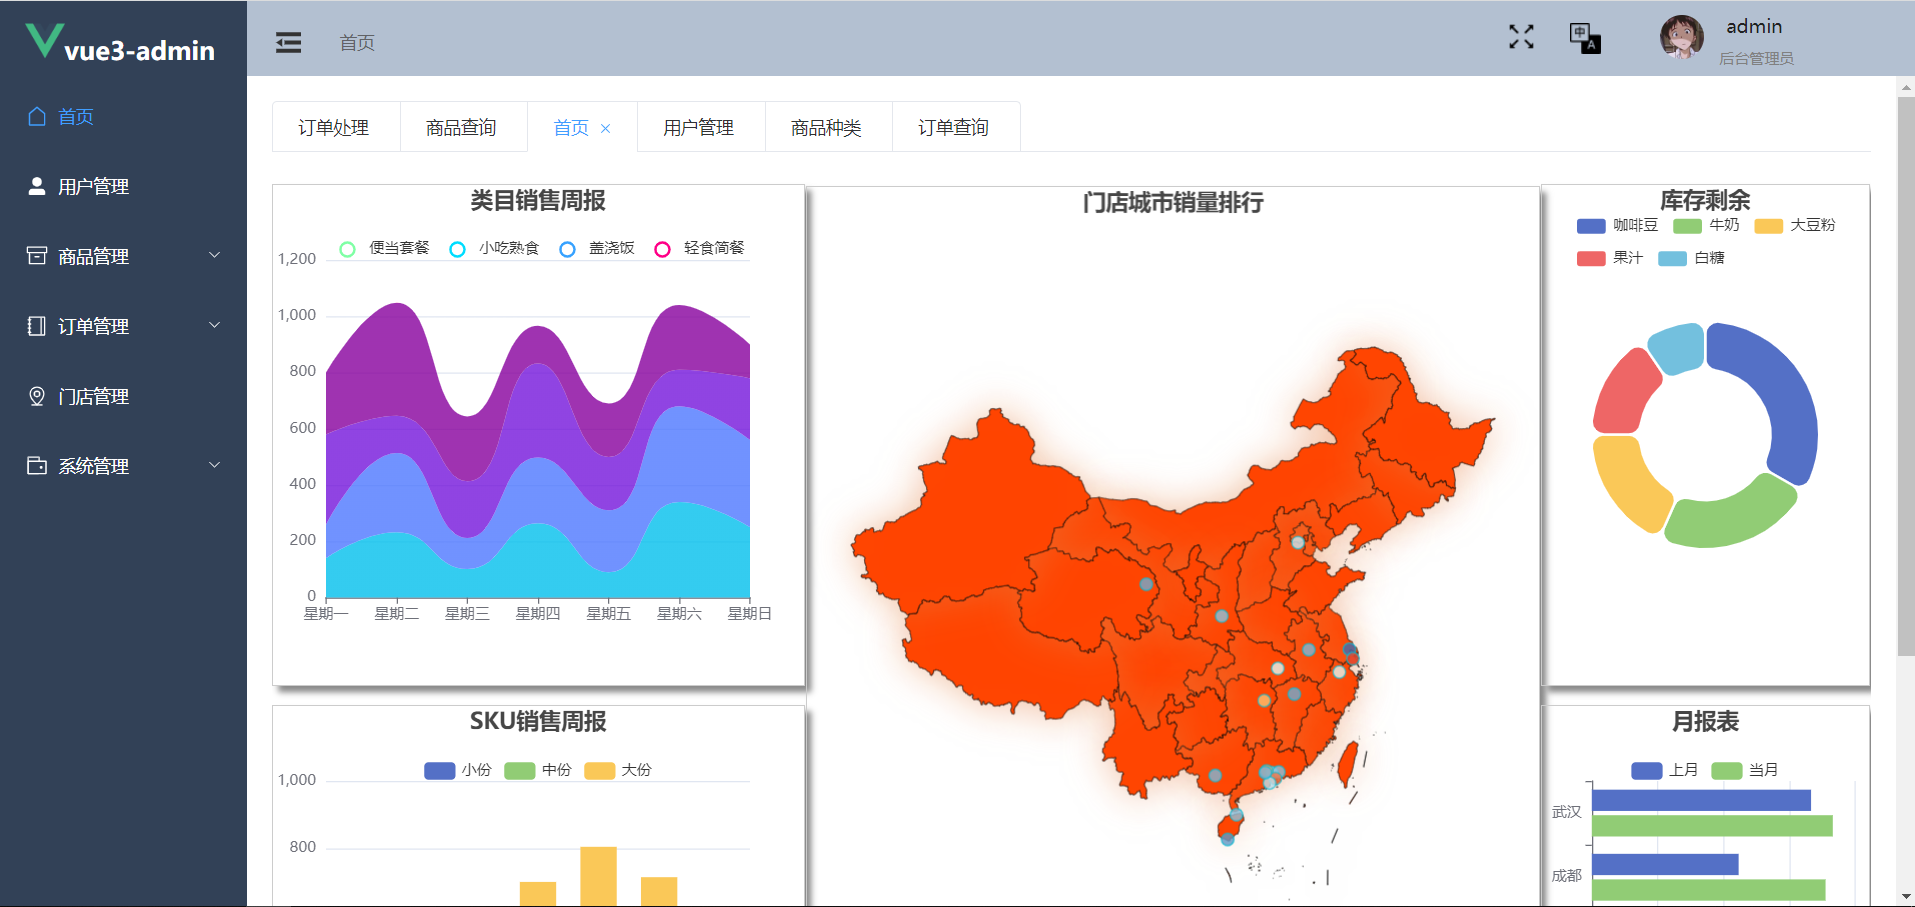Click the 月报表 chart title
This screenshot has width=1915, height=907.
pos(1706,722)
